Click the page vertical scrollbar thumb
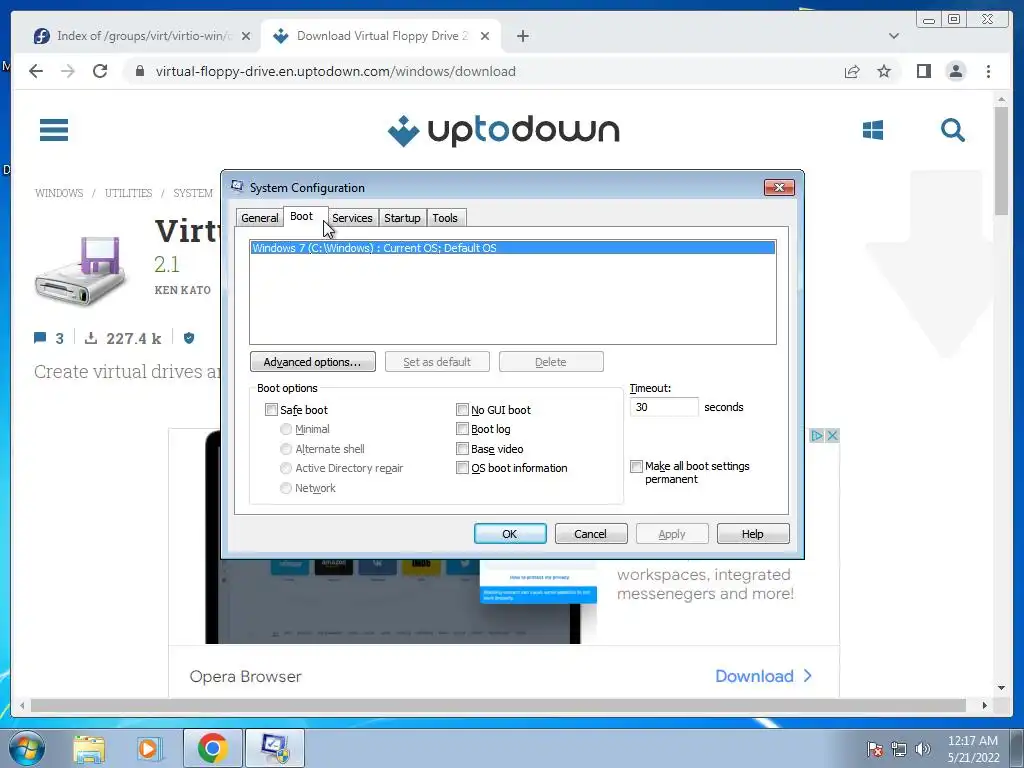Viewport: 1024px width, 768px height. (x=1001, y=160)
